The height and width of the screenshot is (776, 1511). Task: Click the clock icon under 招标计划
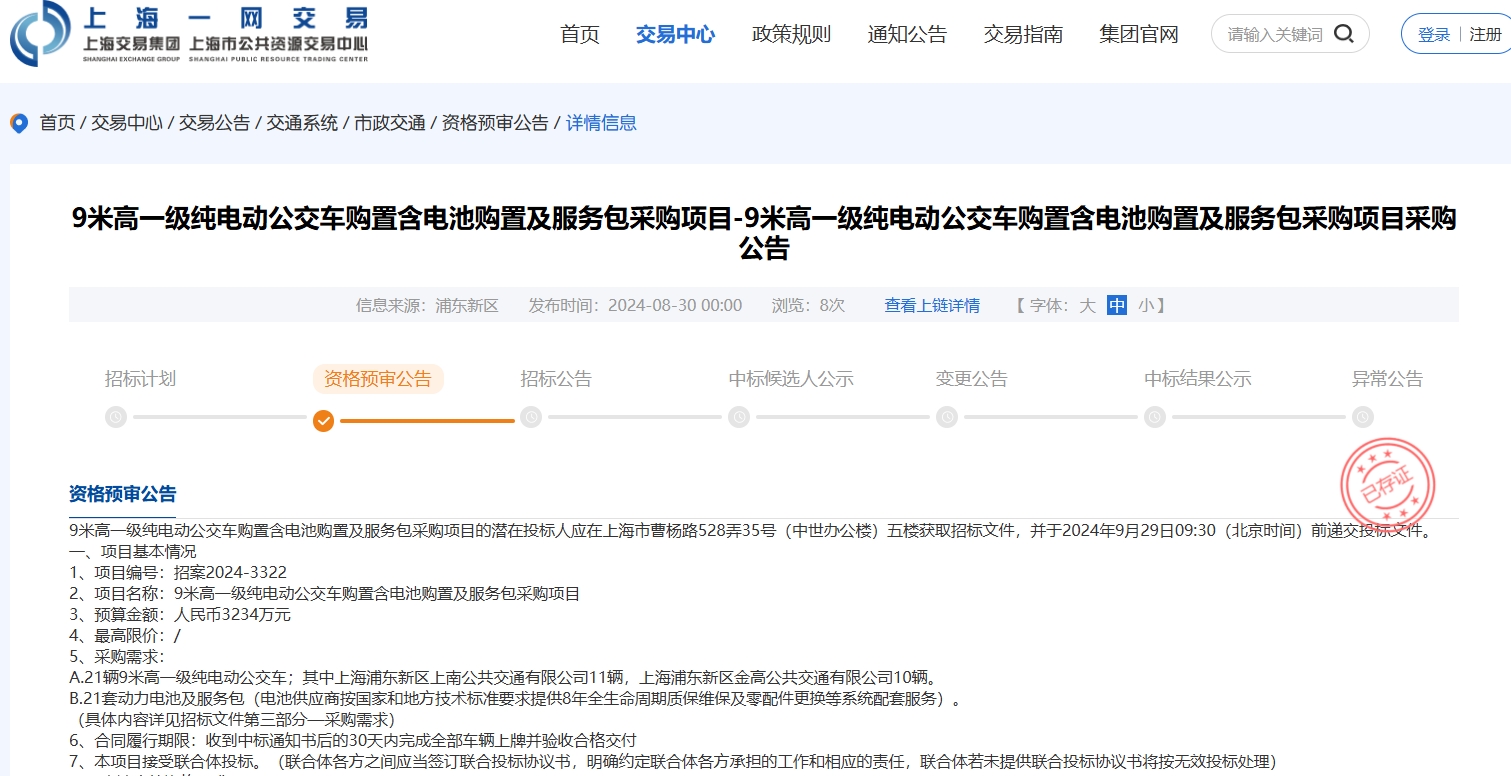click(x=116, y=417)
